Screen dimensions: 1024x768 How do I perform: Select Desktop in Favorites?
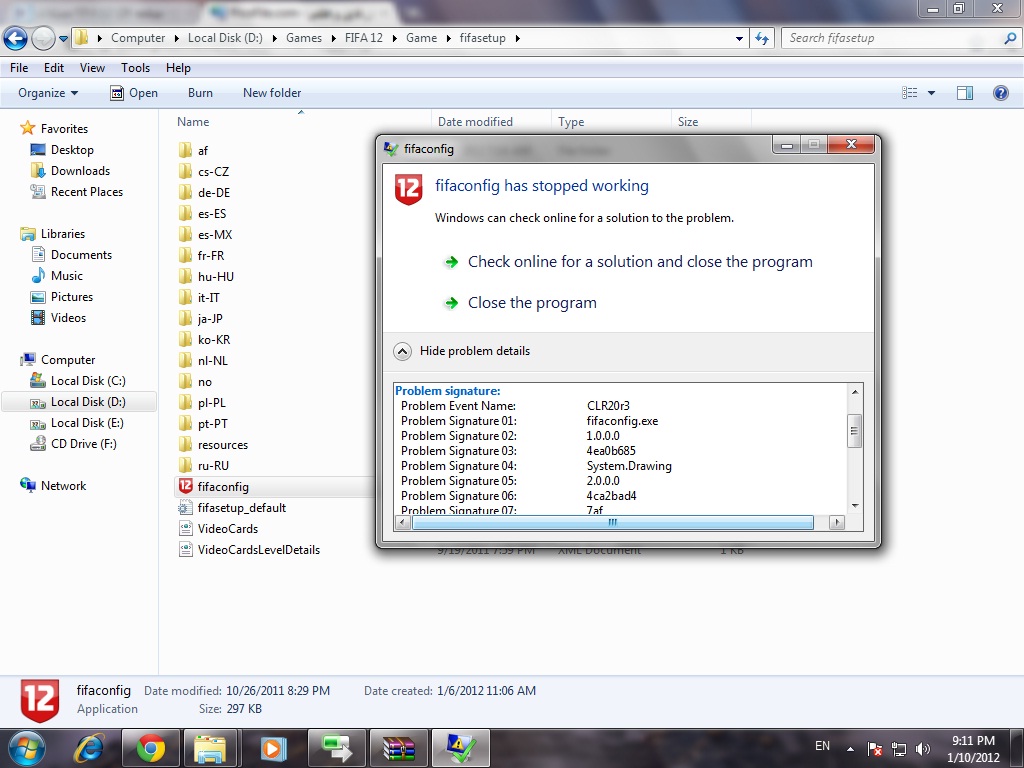tap(72, 150)
